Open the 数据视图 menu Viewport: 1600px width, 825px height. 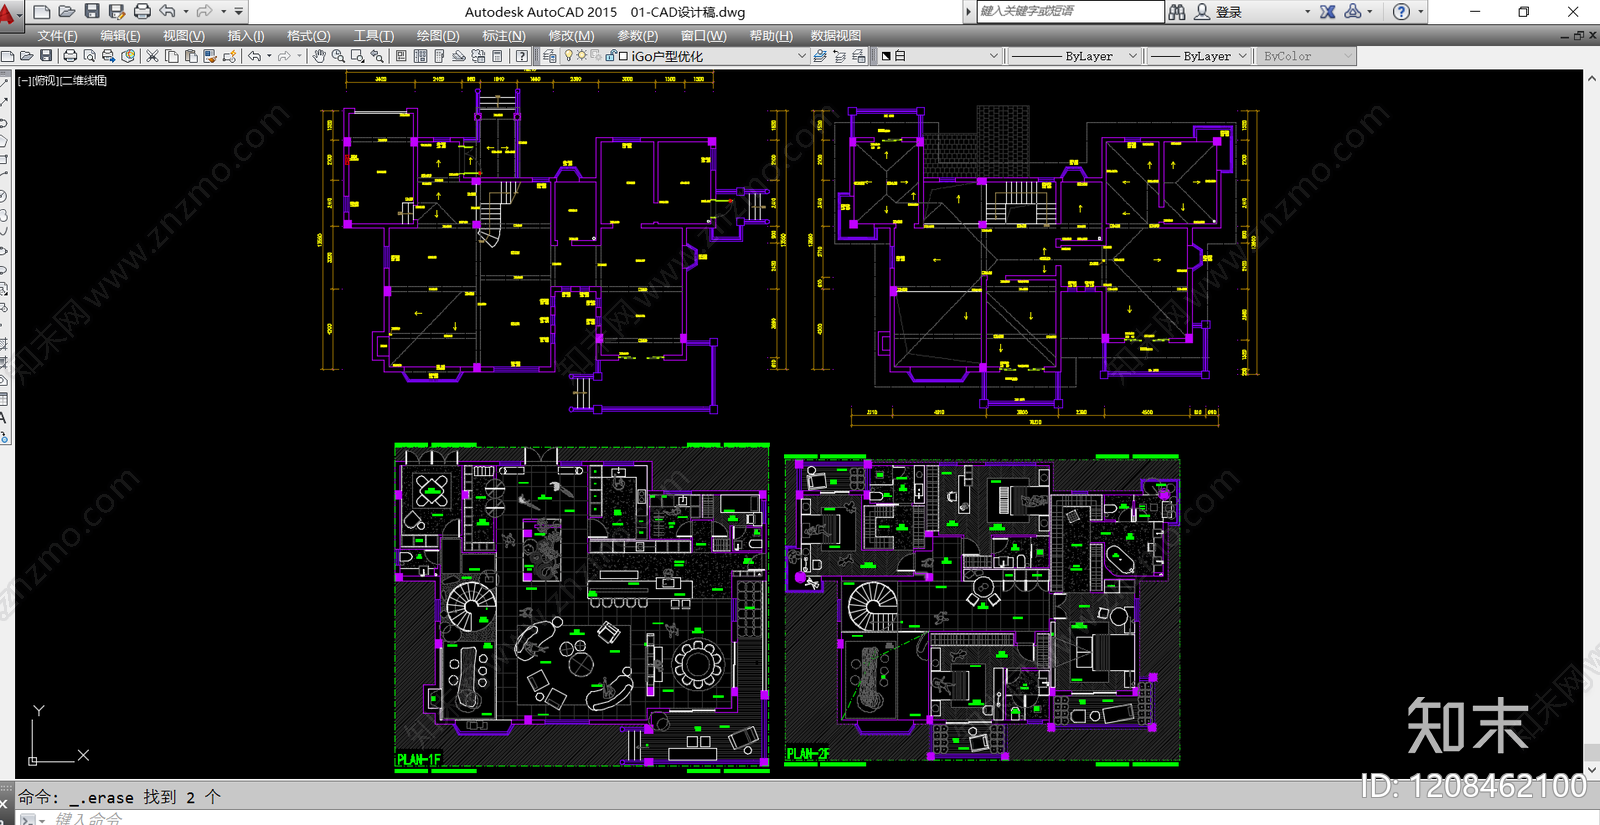tap(836, 35)
